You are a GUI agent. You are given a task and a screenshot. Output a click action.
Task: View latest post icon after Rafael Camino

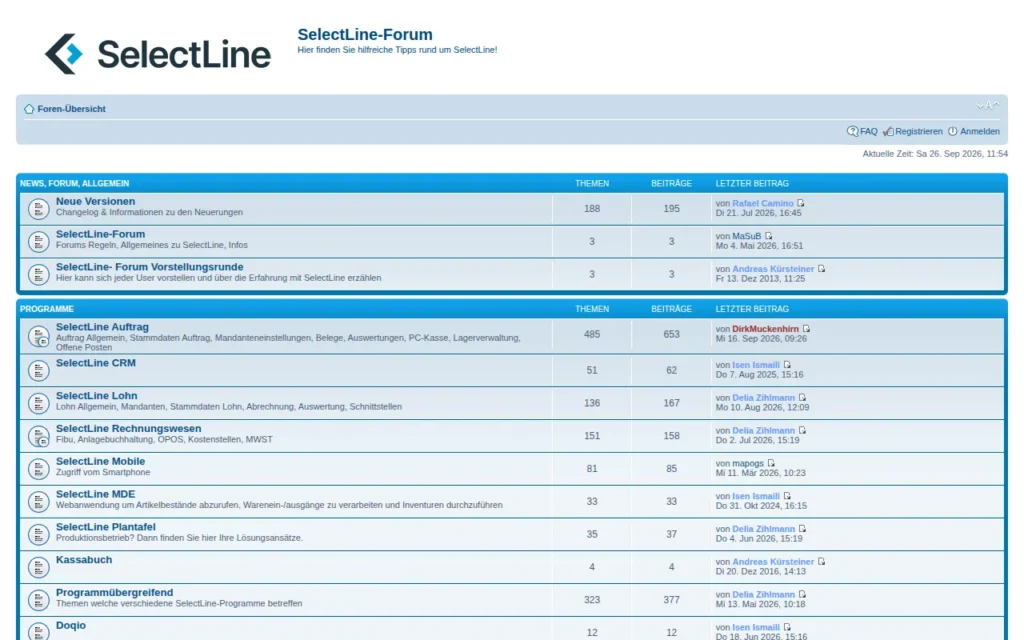coord(801,203)
